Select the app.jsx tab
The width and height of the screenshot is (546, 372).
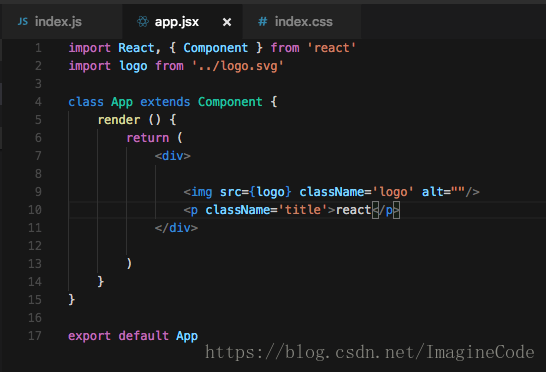click(x=182, y=22)
